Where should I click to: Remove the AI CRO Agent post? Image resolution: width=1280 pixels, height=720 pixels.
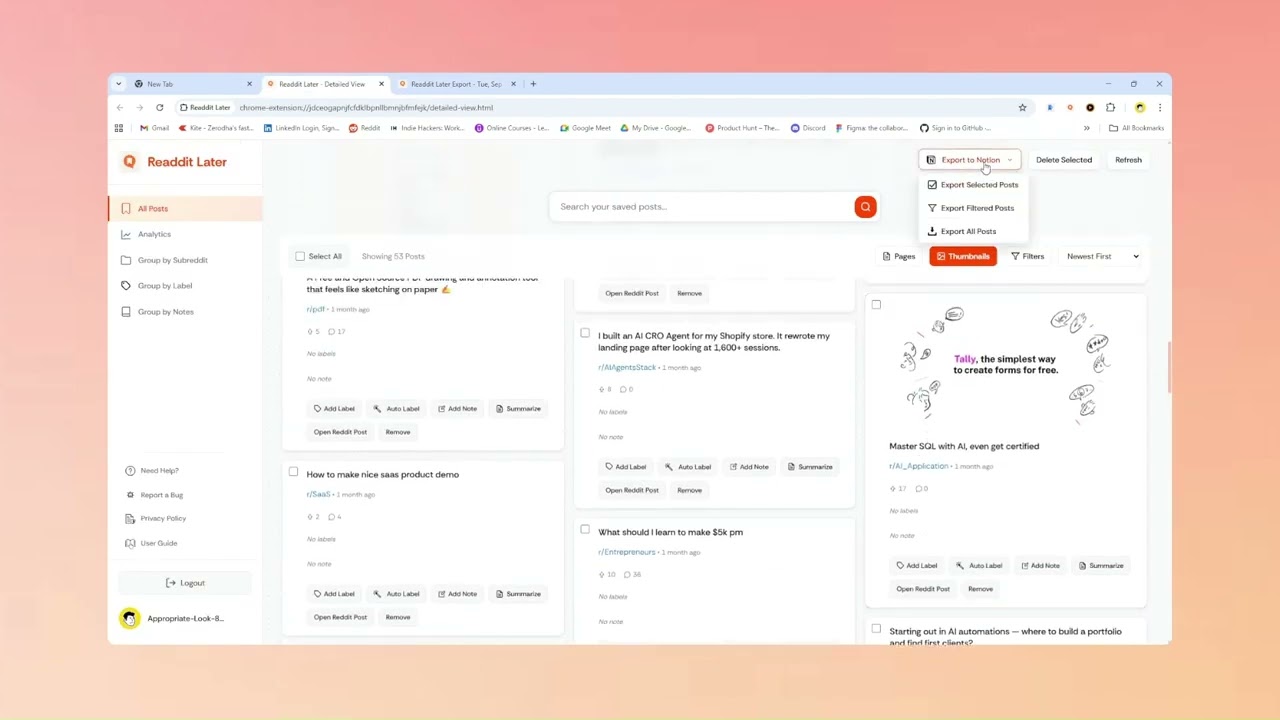pos(689,490)
